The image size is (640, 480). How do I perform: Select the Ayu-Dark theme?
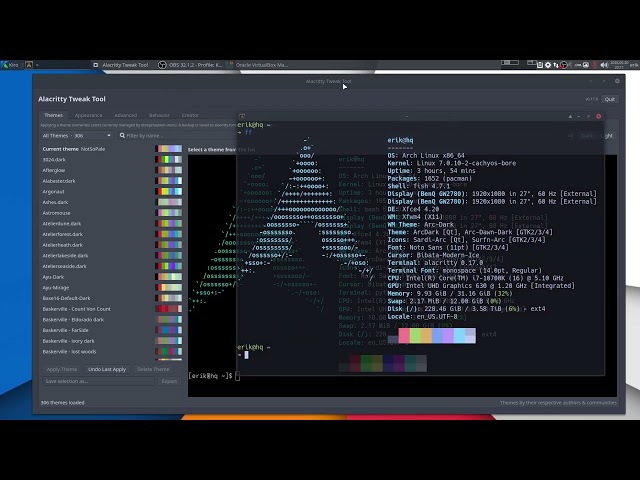pyautogui.click(x=53, y=277)
